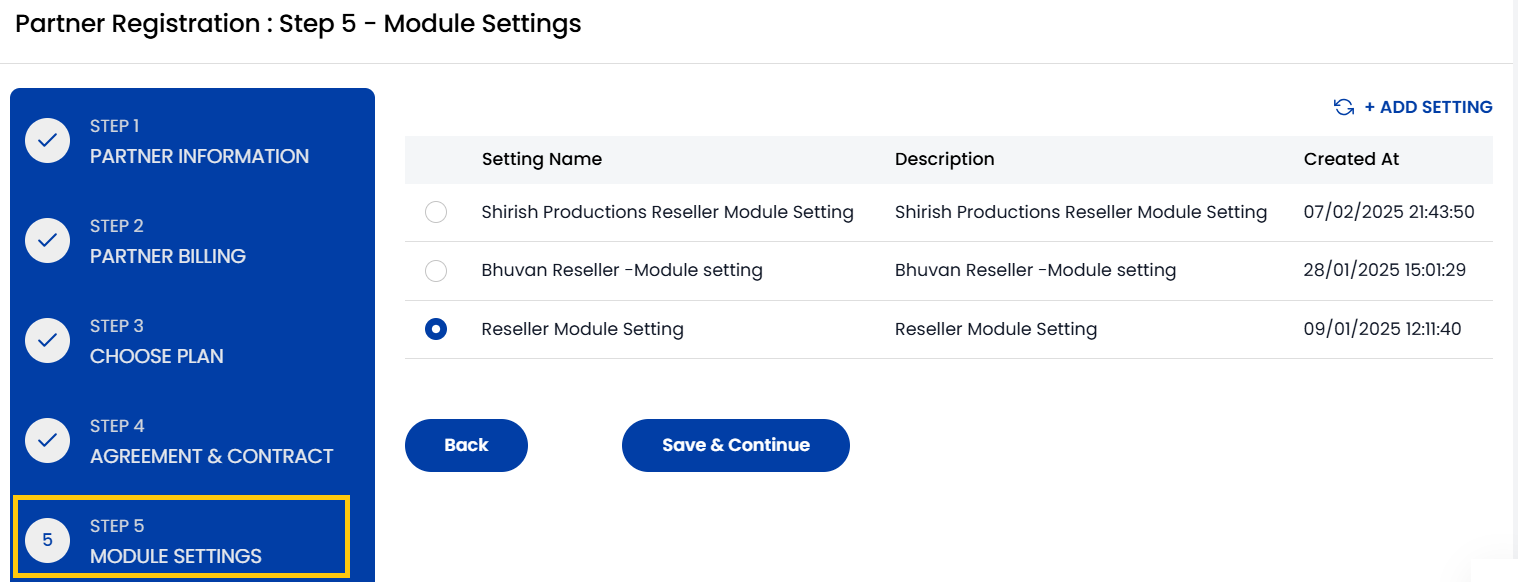Click the + ADD SETTING link
The height and width of the screenshot is (582, 1518).
coord(1428,107)
